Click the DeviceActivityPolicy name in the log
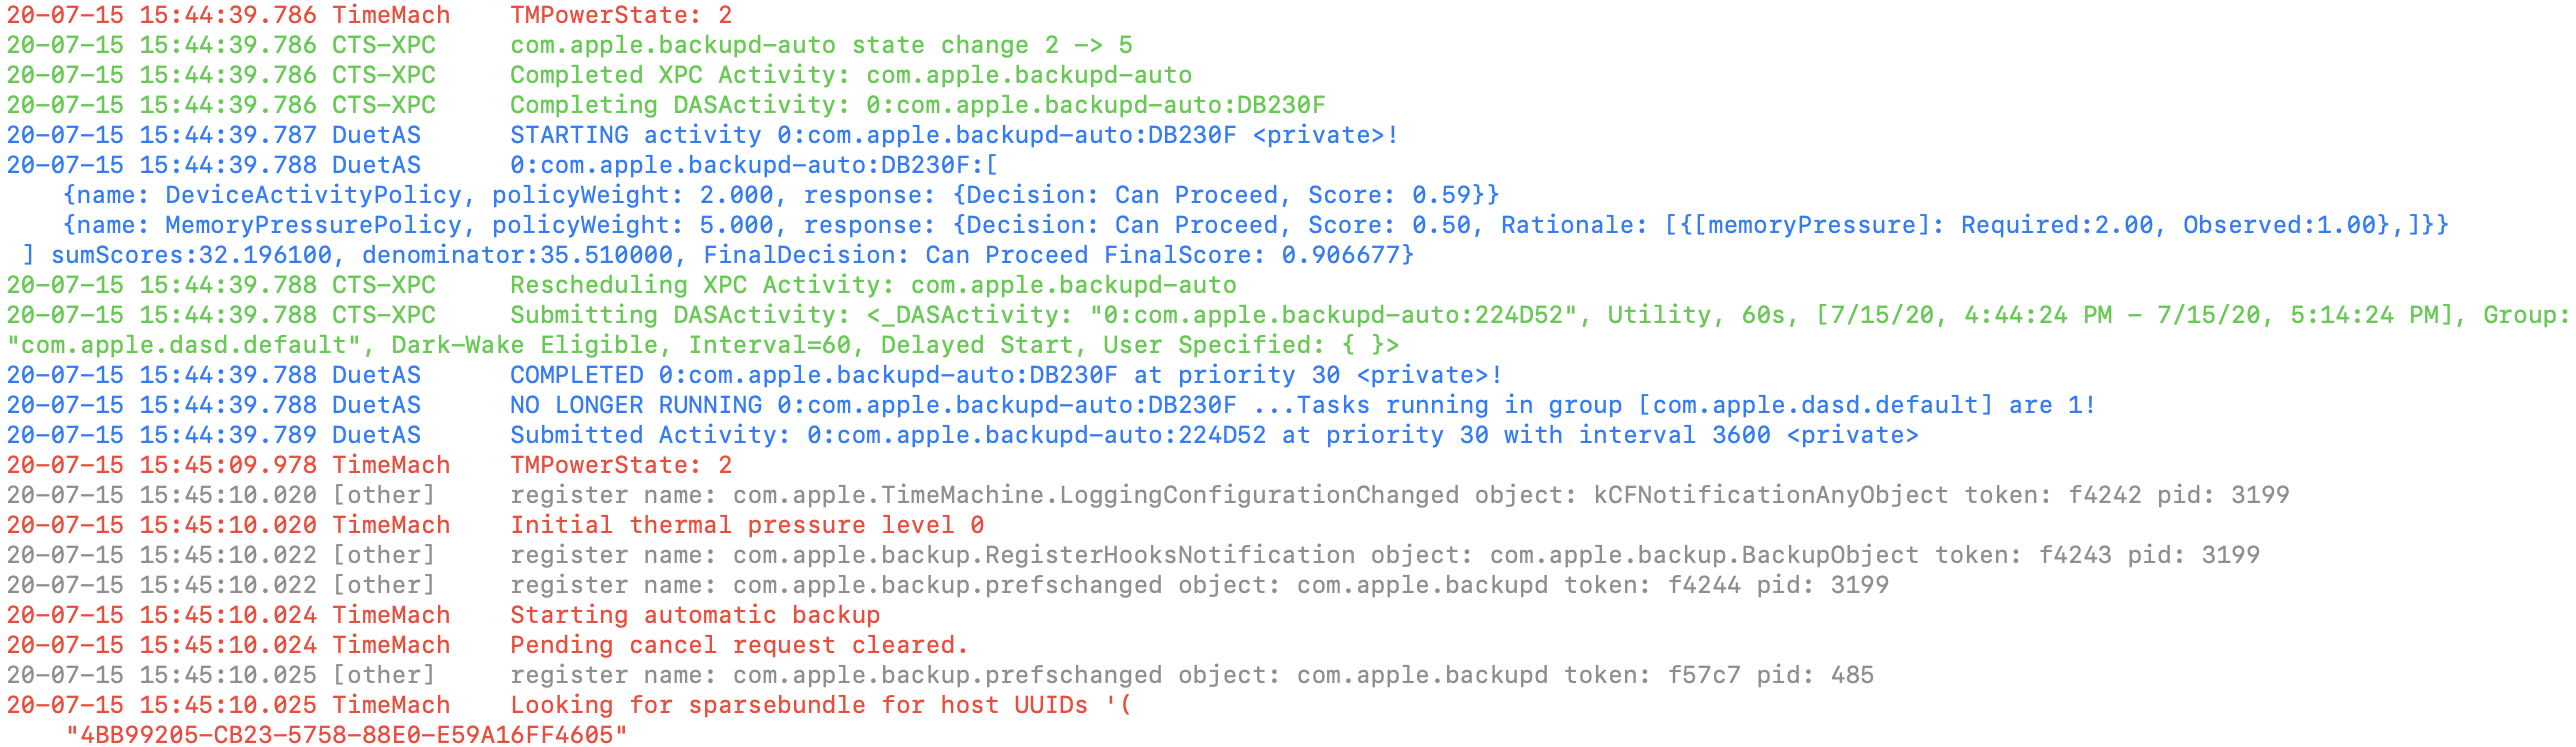 click(x=313, y=195)
